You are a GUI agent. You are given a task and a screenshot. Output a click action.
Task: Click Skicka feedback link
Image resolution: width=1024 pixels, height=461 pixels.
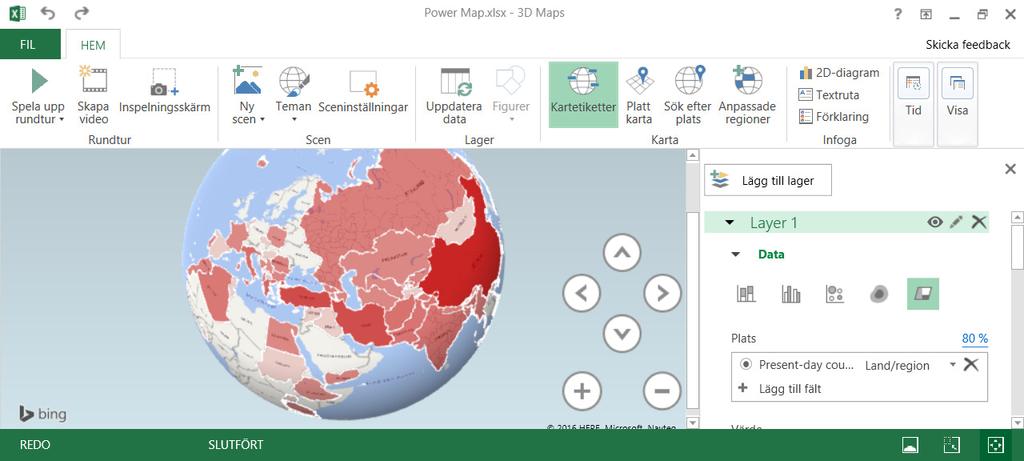coord(968,44)
